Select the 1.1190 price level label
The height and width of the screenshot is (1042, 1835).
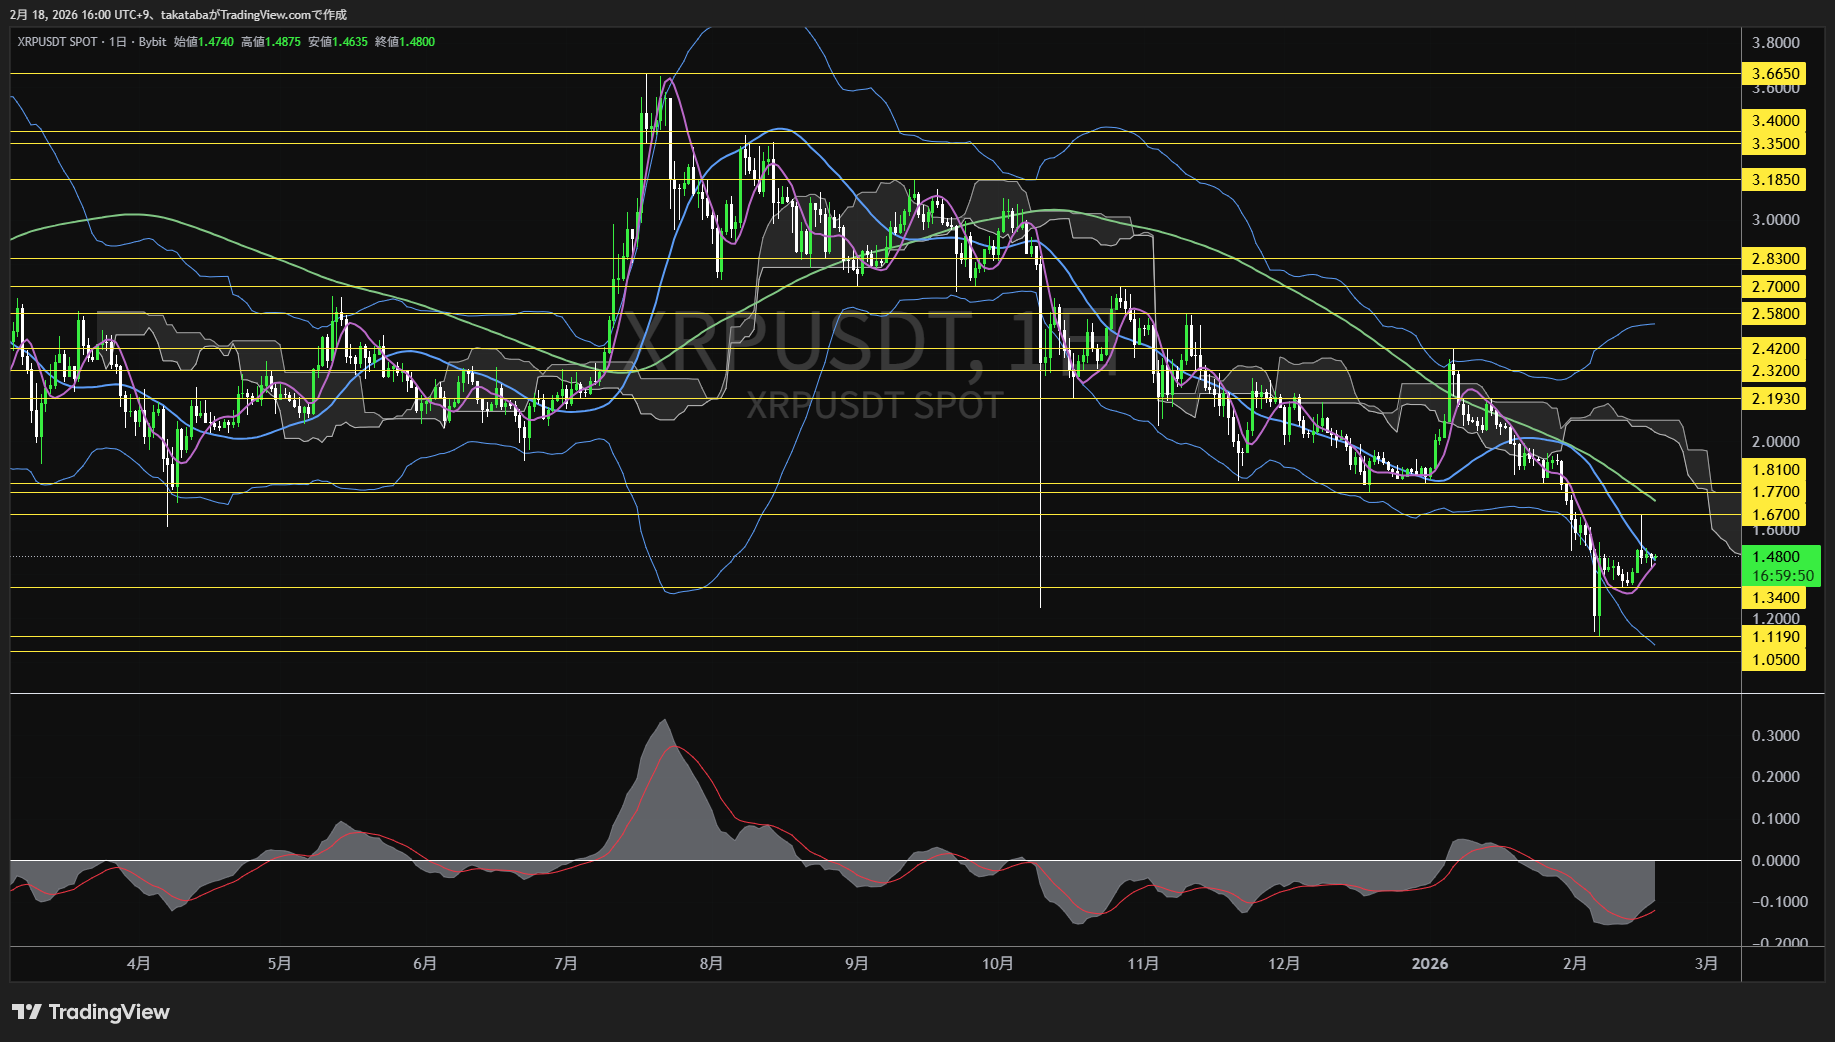1774,636
